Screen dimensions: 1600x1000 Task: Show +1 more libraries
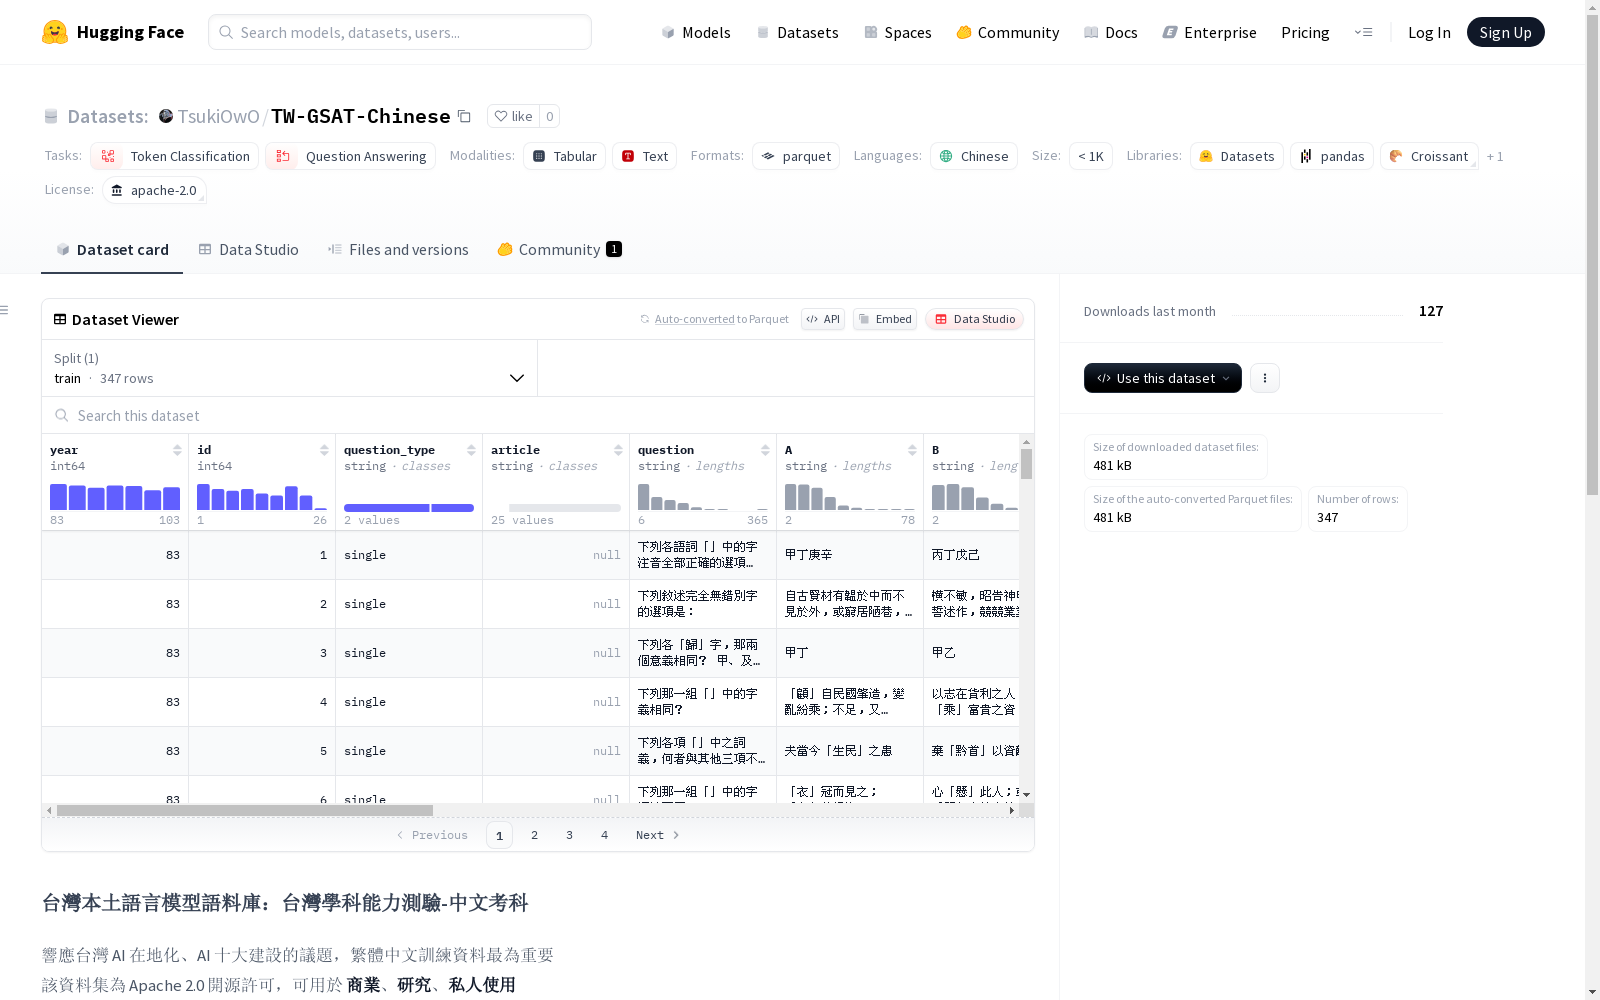click(1495, 156)
